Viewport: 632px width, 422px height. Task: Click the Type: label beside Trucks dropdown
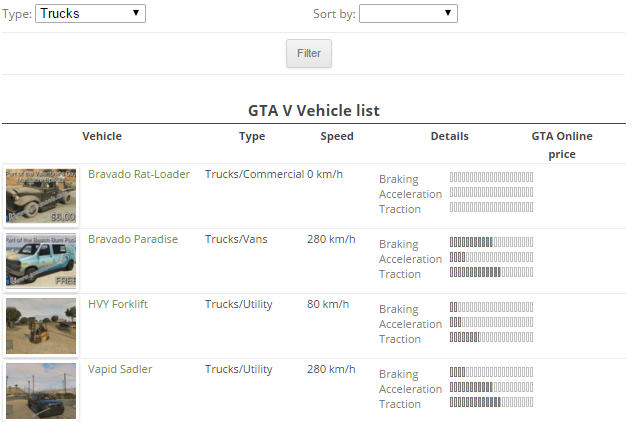[x=17, y=14]
